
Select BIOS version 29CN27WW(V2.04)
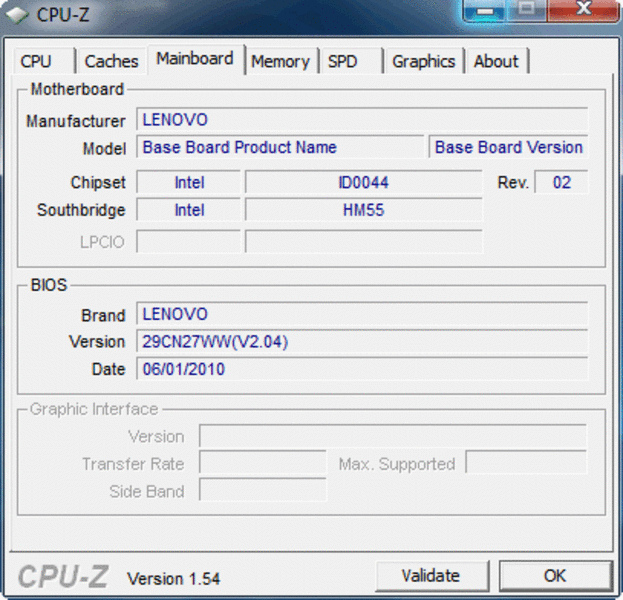[362, 342]
